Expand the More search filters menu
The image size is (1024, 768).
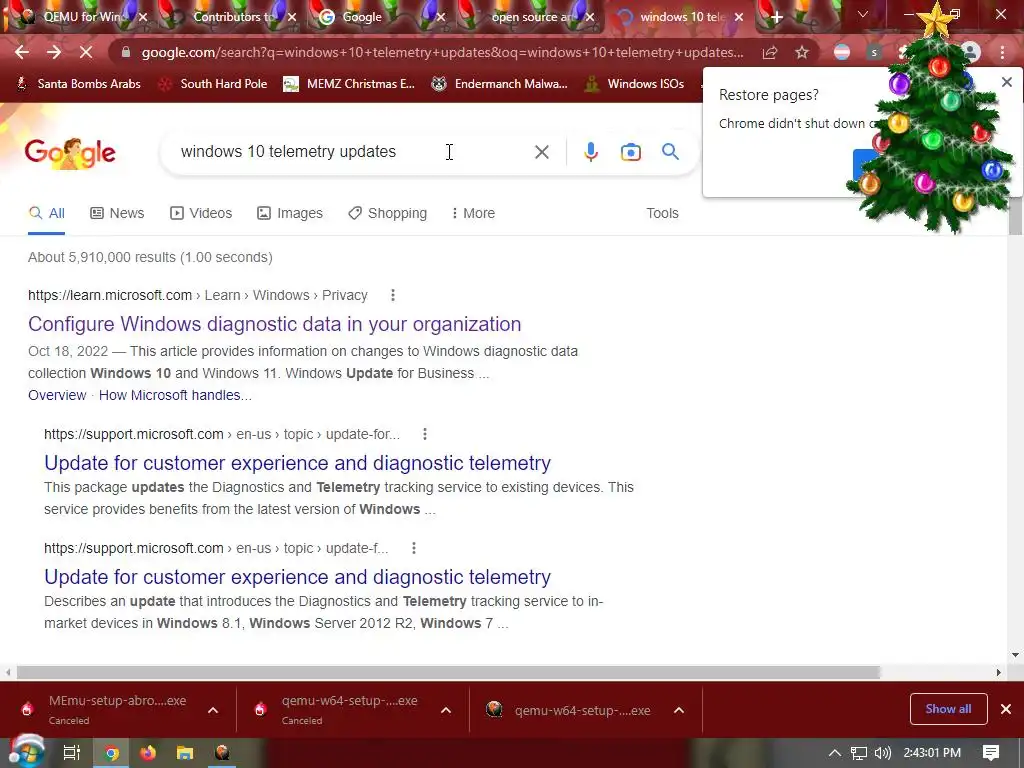pyautogui.click(x=473, y=213)
